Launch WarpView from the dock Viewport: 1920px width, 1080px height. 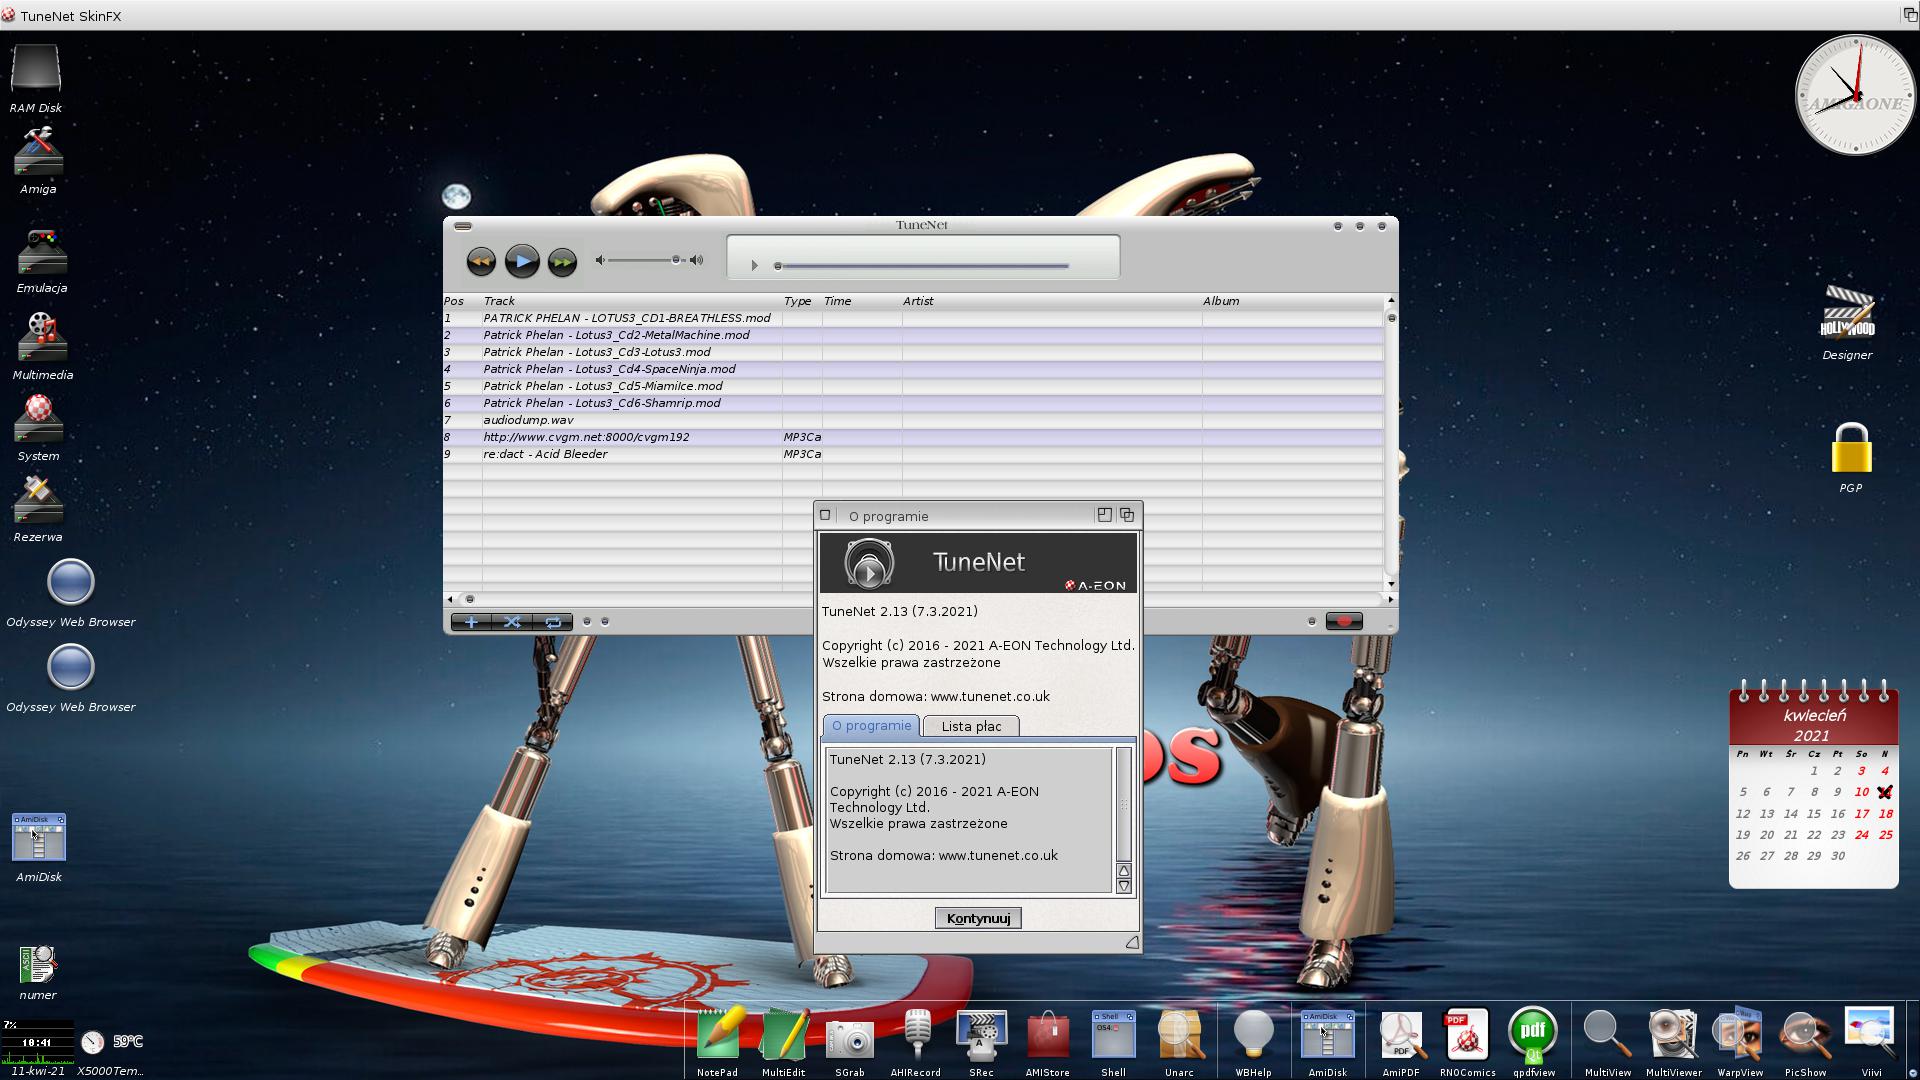pyautogui.click(x=1740, y=1040)
